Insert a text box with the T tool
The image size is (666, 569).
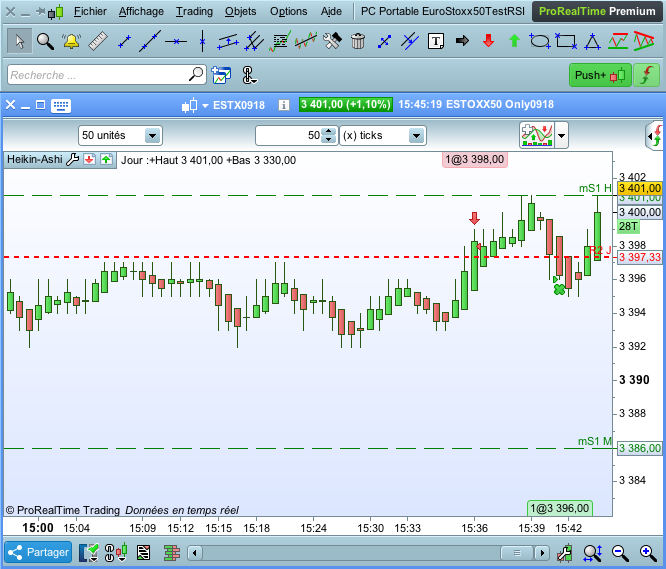point(436,41)
